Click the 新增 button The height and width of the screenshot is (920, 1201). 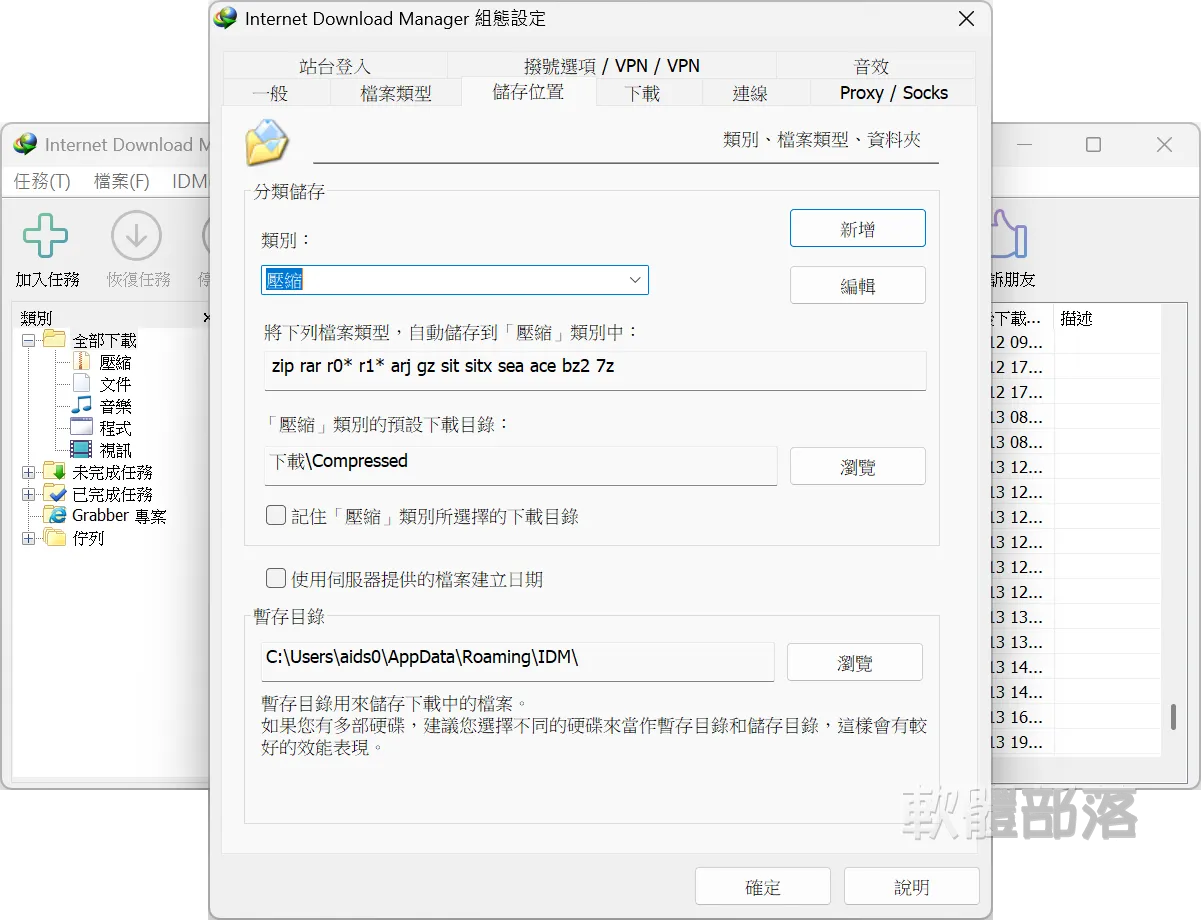pyautogui.click(x=858, y=228)
